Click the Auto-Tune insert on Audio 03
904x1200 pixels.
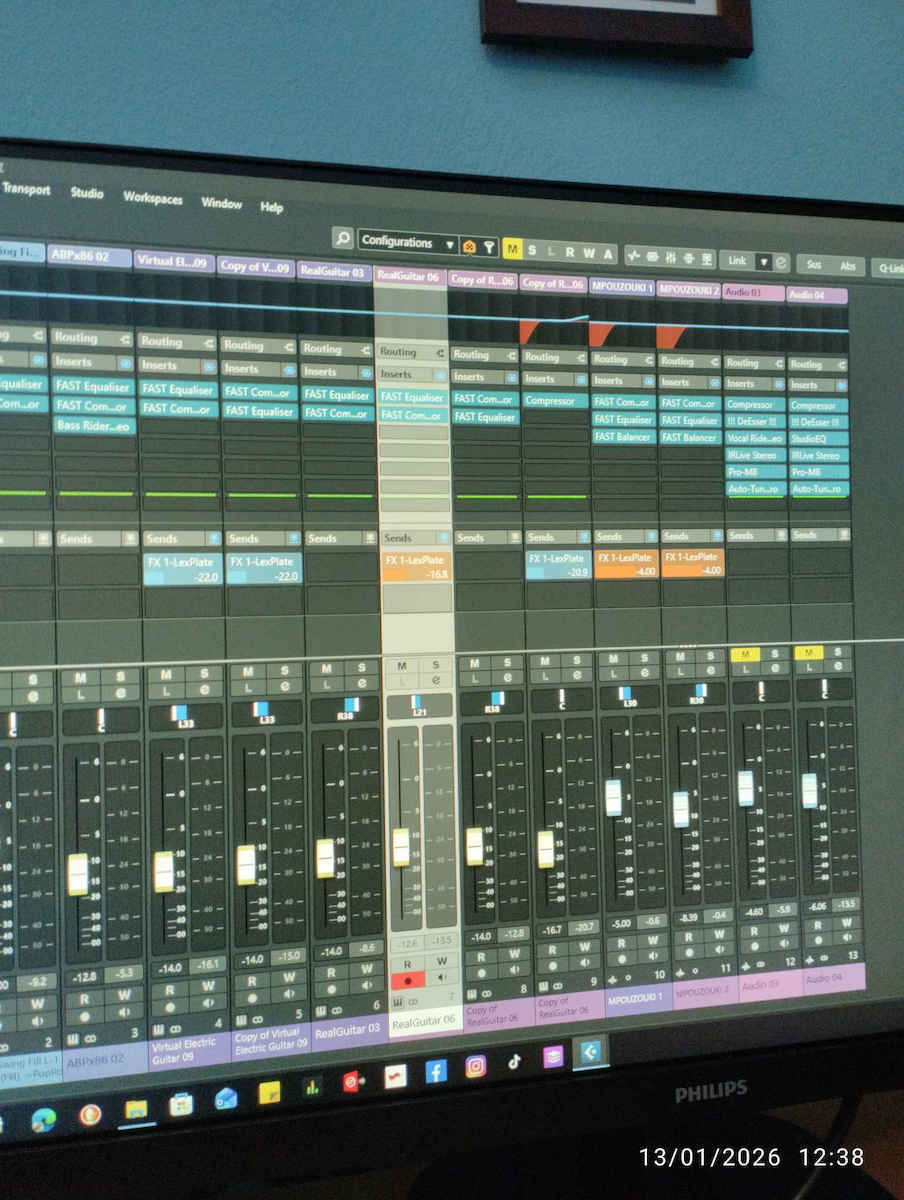click(755, 488)
